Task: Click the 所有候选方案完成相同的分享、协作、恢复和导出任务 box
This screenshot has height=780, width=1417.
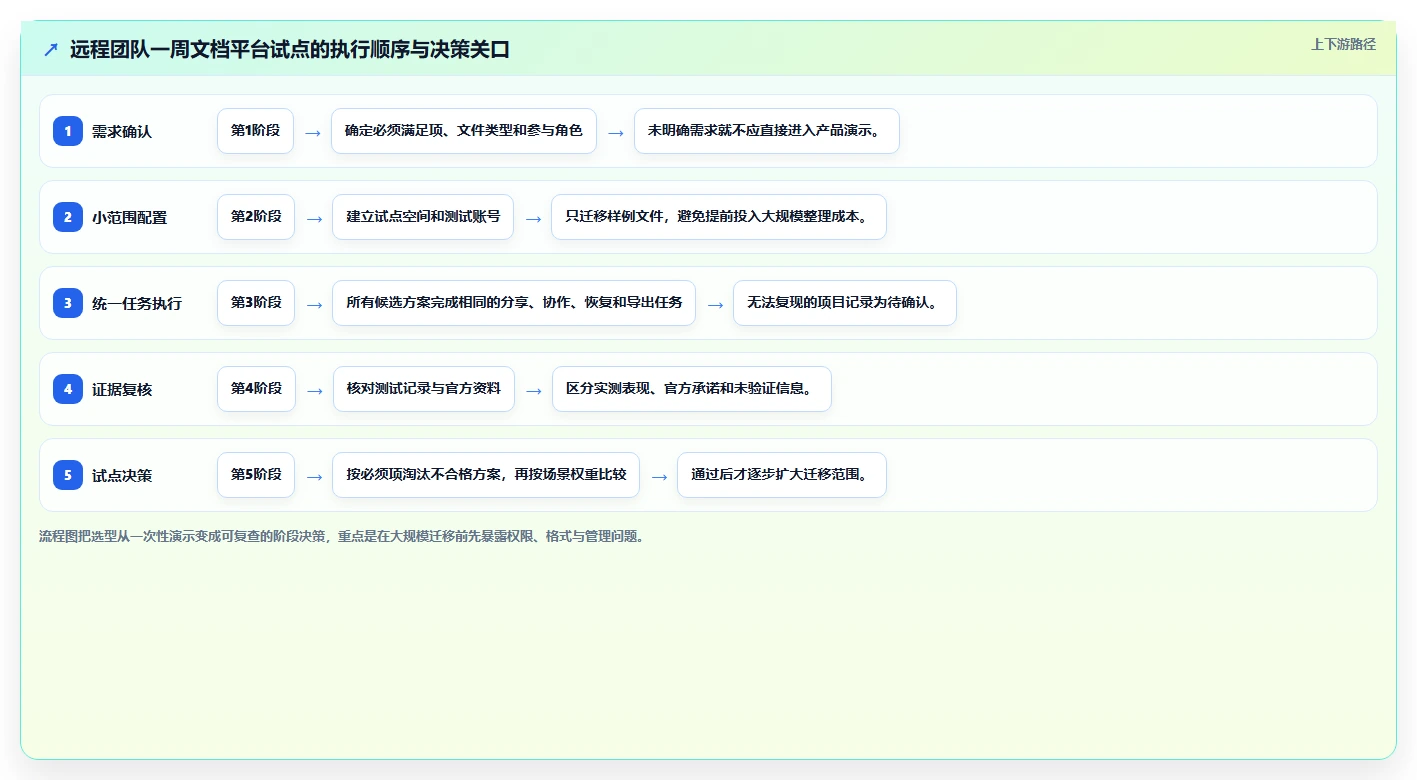Action: (514, 303)
